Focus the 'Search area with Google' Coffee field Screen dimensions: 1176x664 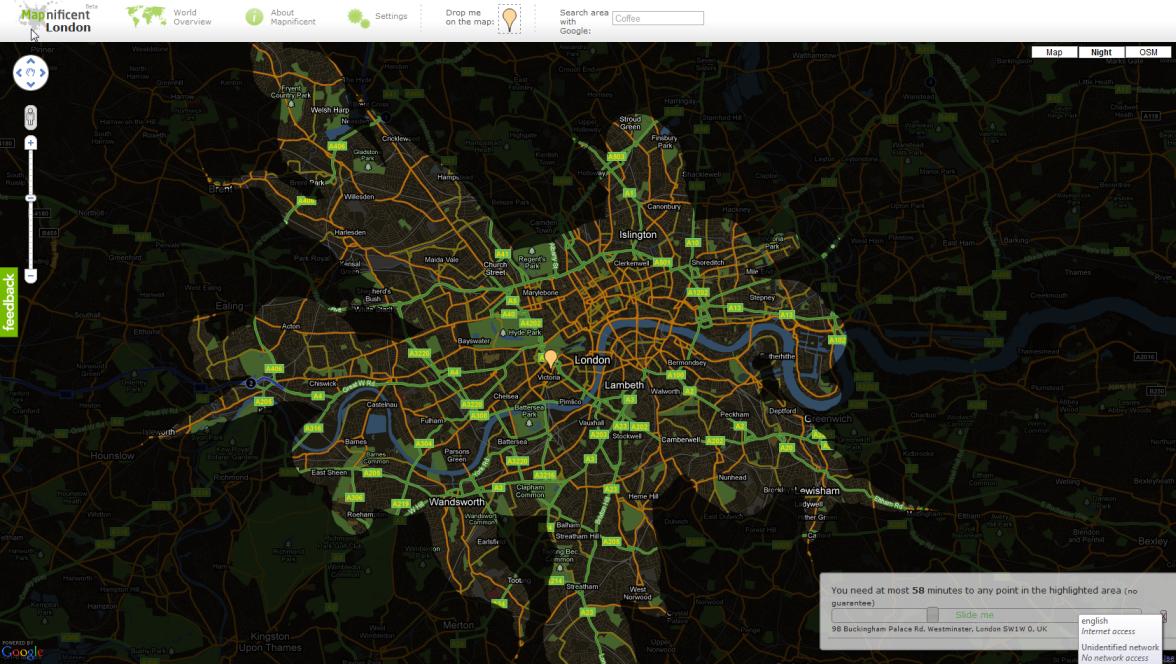(x=658, y=18)
